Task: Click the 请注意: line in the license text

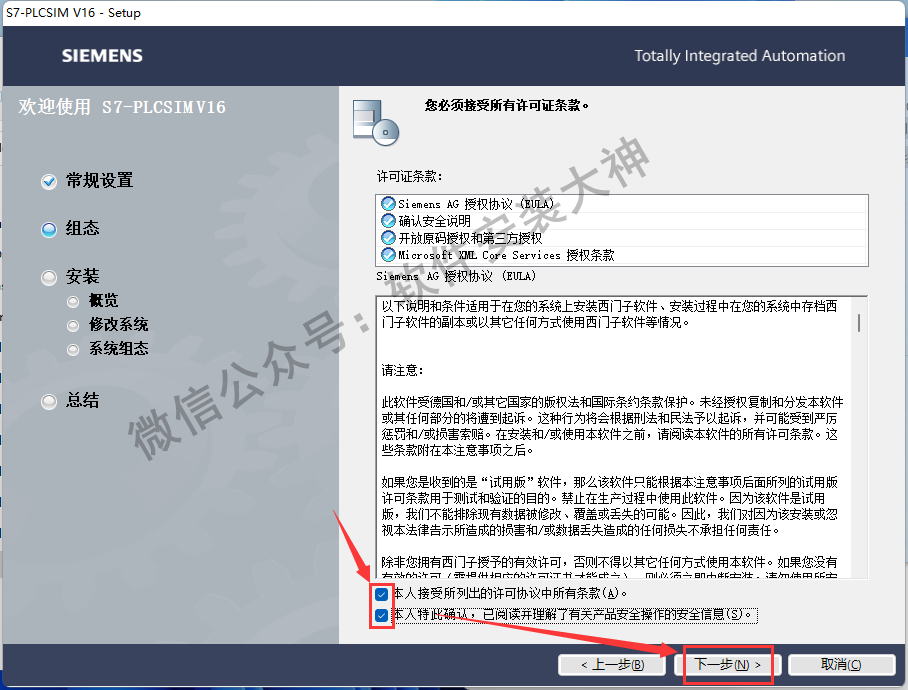Action: click(402, 370)
